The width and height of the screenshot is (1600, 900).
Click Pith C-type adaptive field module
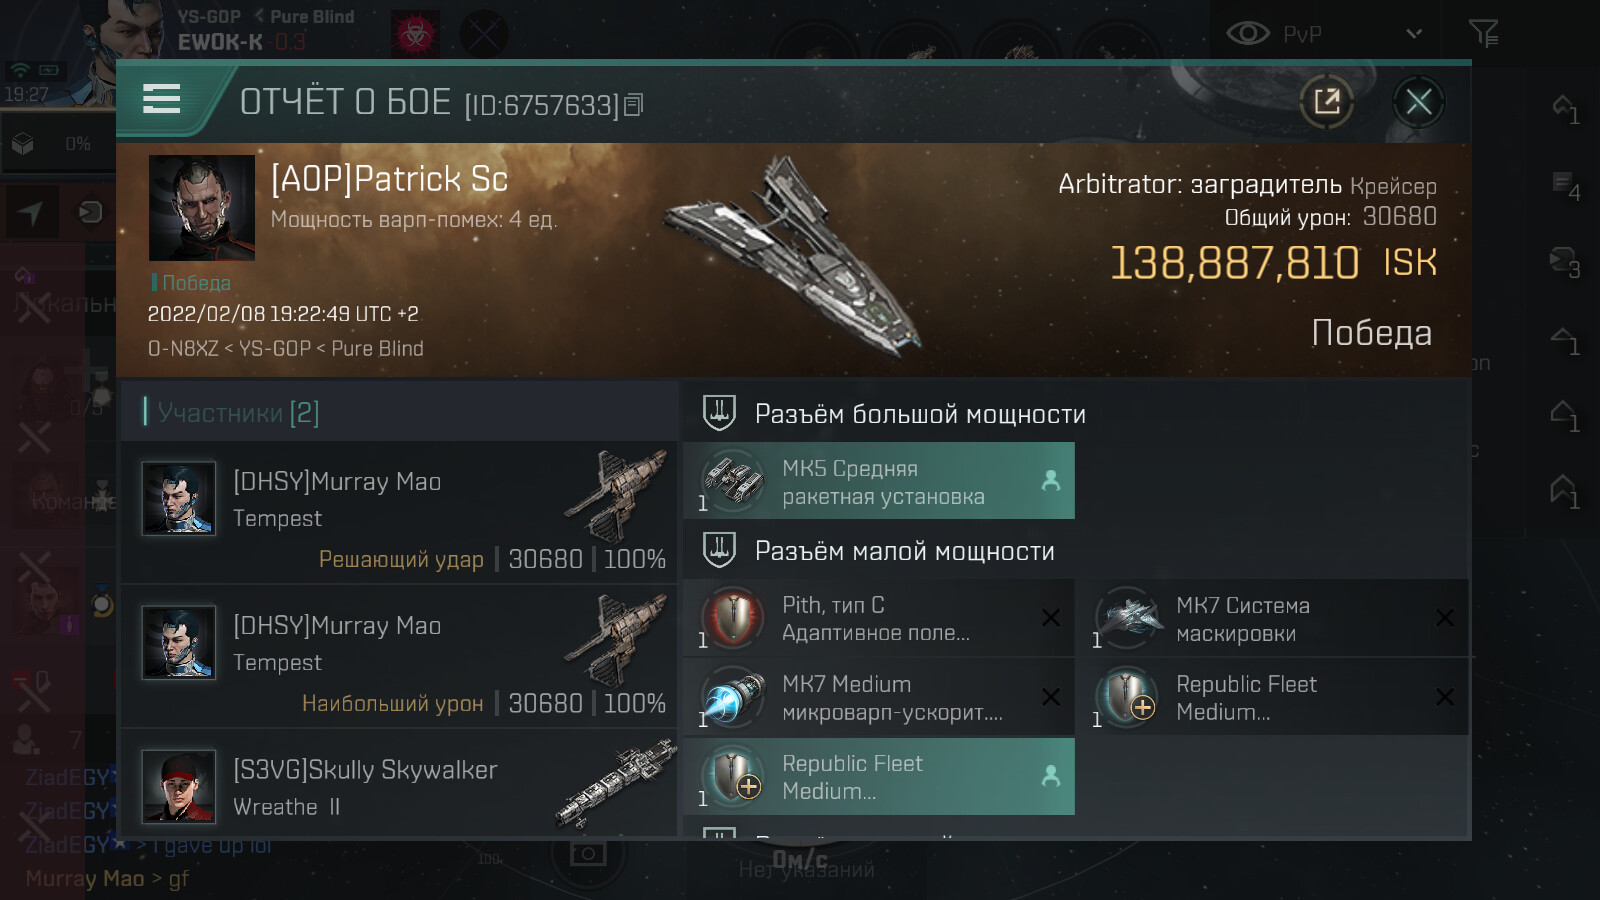point(879,619)
